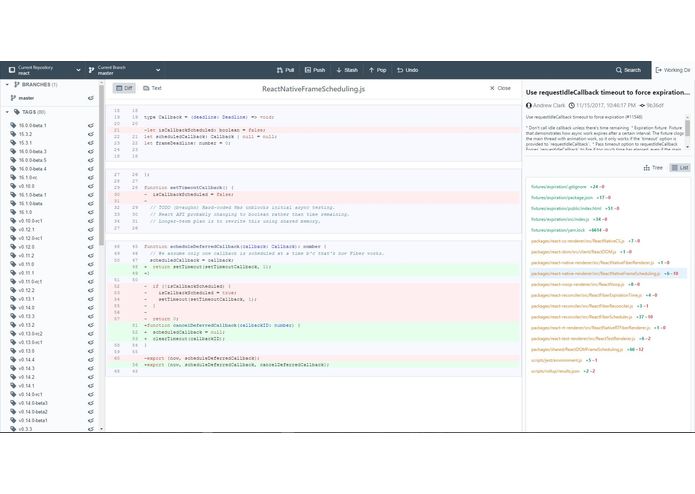Image resolution: width=695 pixels, height=494 pixels.
Task: Open ReactTestRenderer.js in the changed files
Action: (583, 338)
